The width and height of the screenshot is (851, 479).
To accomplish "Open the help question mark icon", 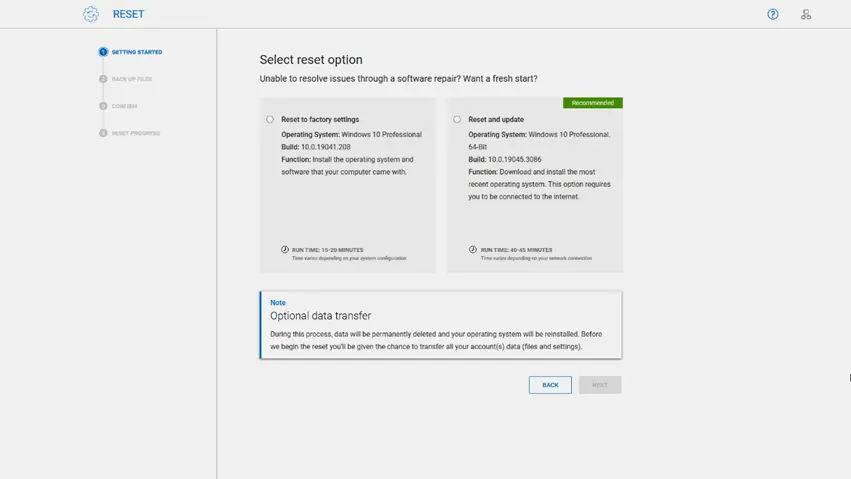I will tap(772, 14).
